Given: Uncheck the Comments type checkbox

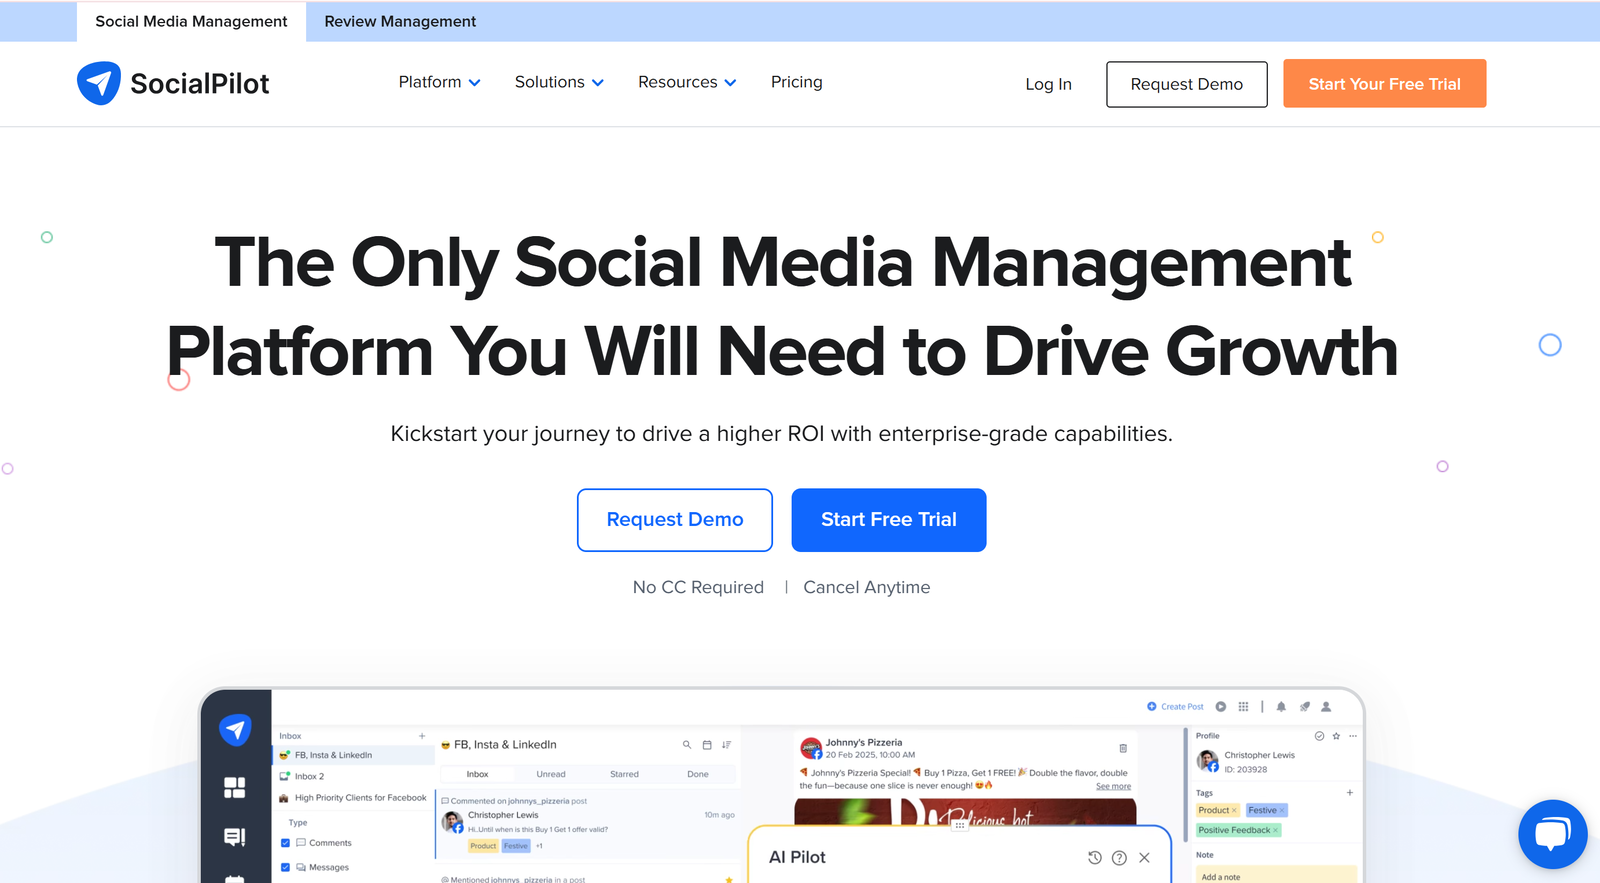Looking at the screenshot, I should (285, 843).
